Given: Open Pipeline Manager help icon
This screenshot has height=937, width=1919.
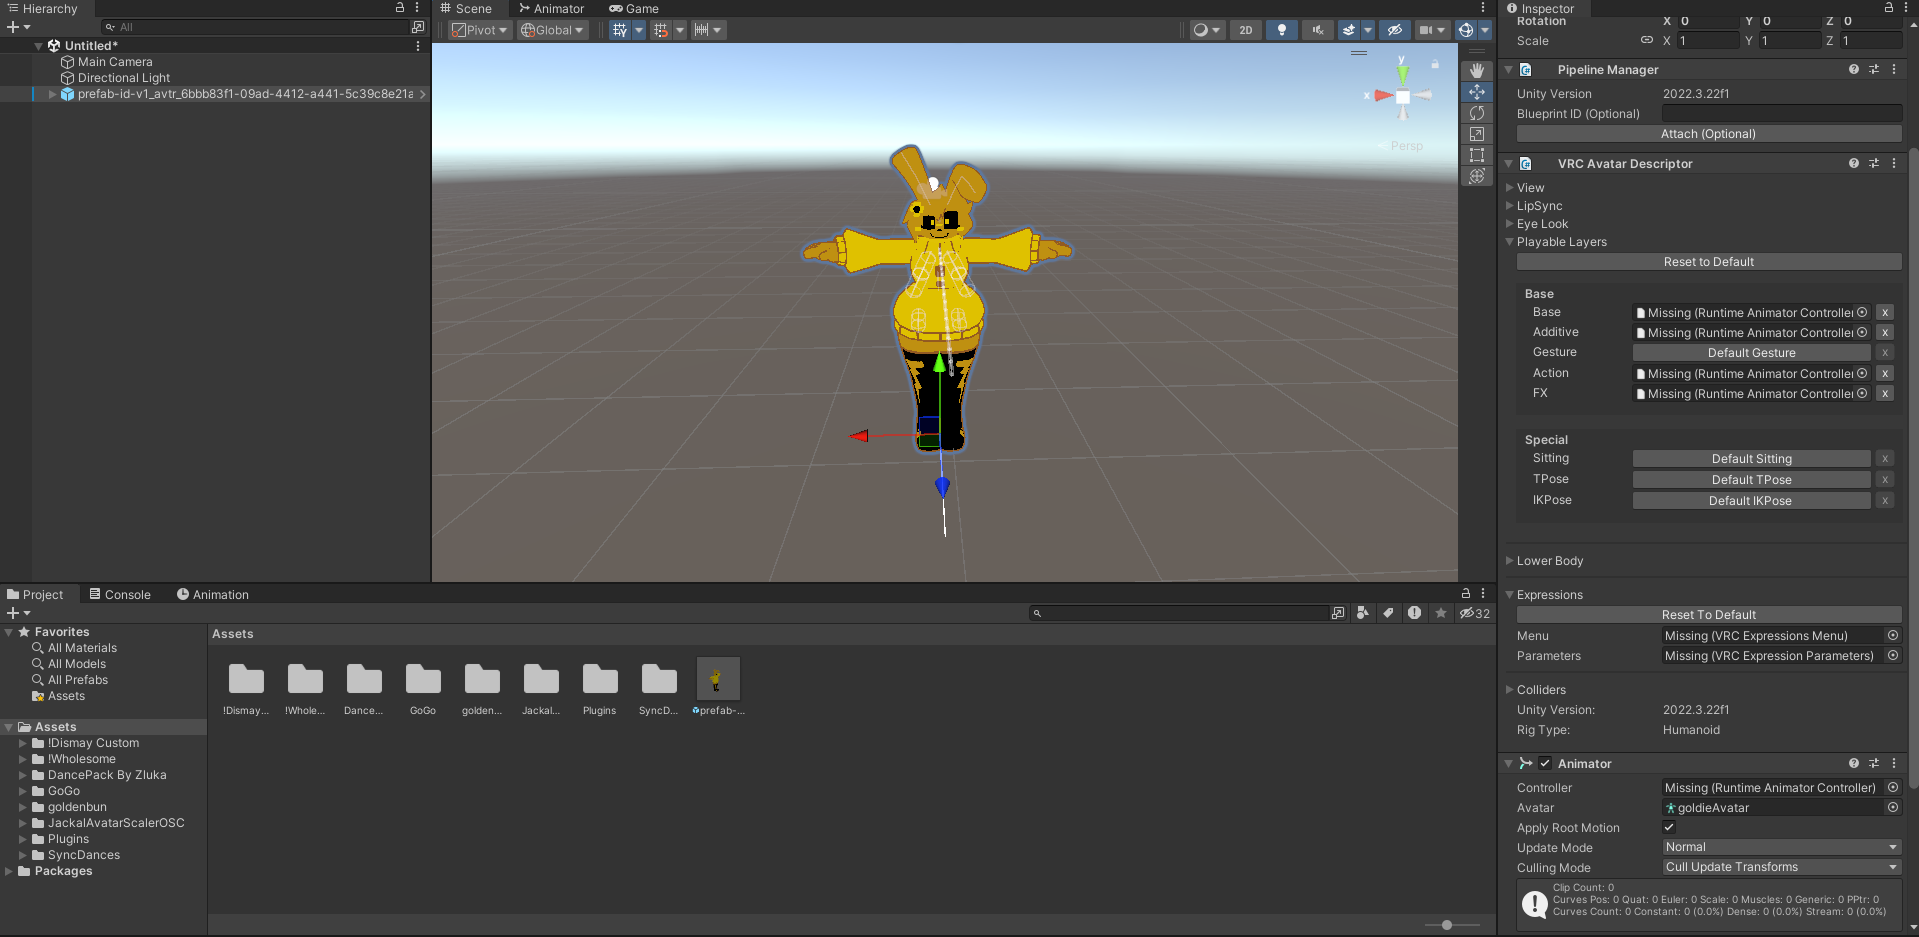Looking at the screenshot, I should click(x=1854, y=69).
